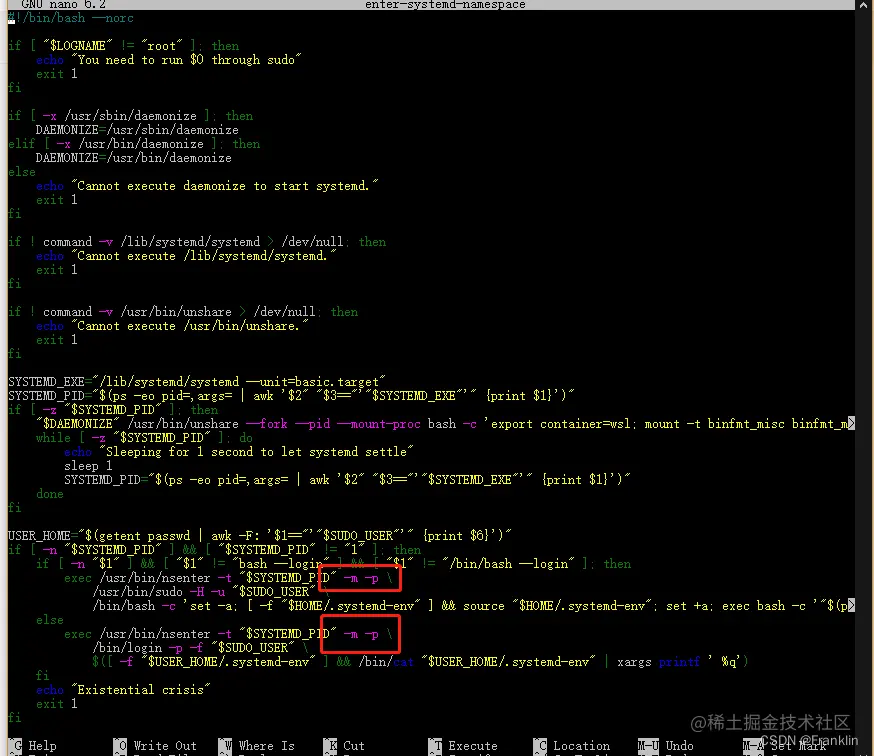Click the command -v /usr/bin/unshare line
Image resolution: width=874 pixels, height=756 pixels.
pos(183,312)
